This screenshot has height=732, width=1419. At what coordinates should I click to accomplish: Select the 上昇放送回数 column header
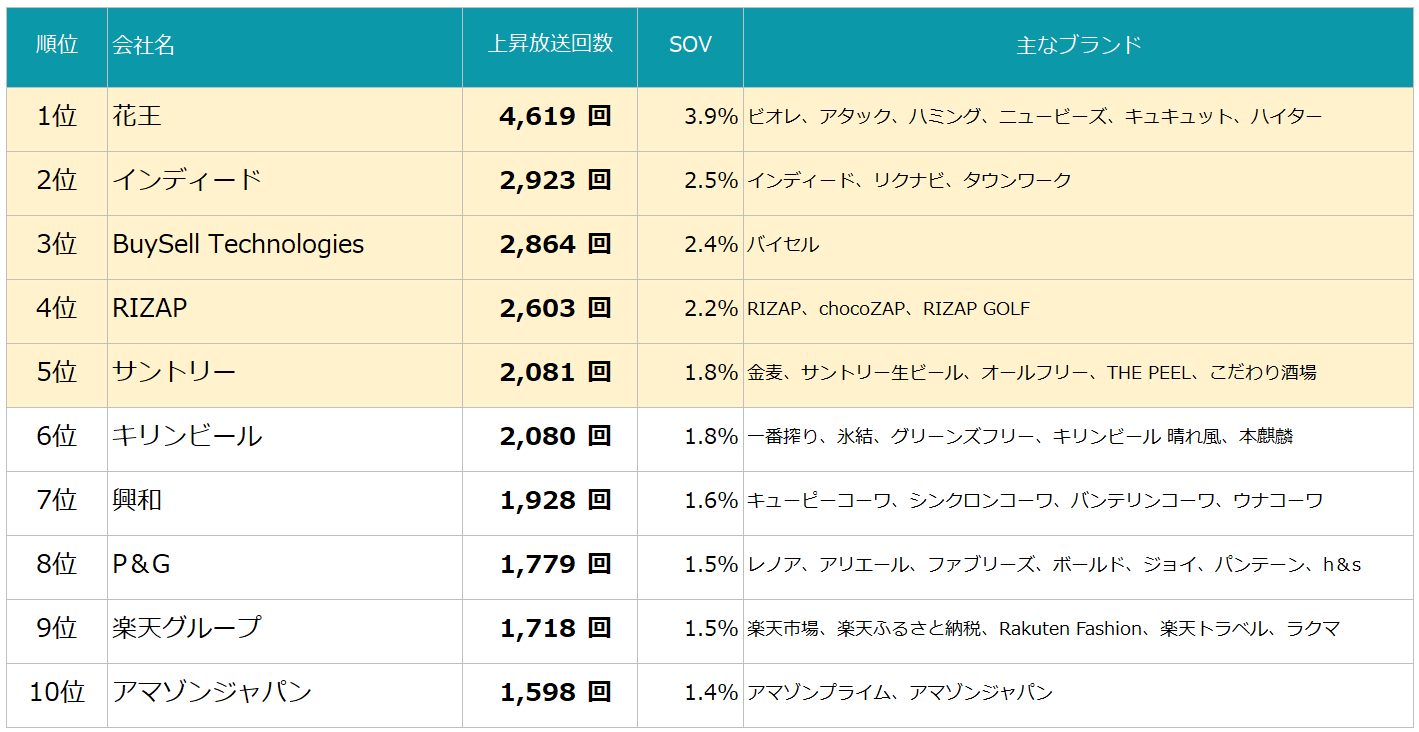coord(550,45)
